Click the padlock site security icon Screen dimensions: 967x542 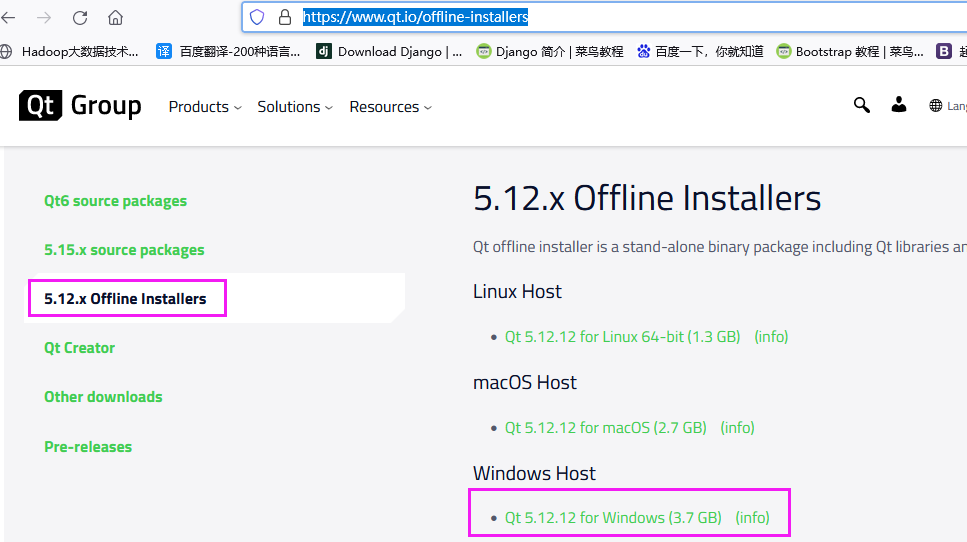284,17
